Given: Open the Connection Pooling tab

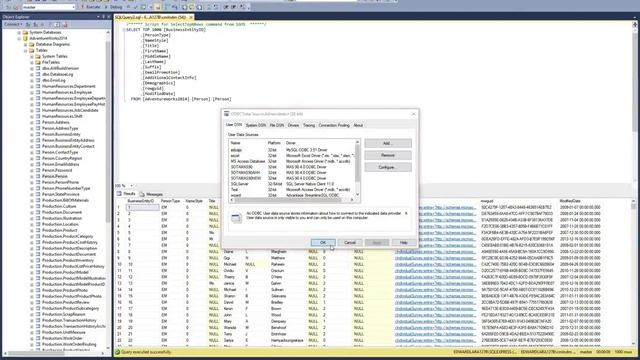Looking at the screenshot, I should tap(334, 125).
